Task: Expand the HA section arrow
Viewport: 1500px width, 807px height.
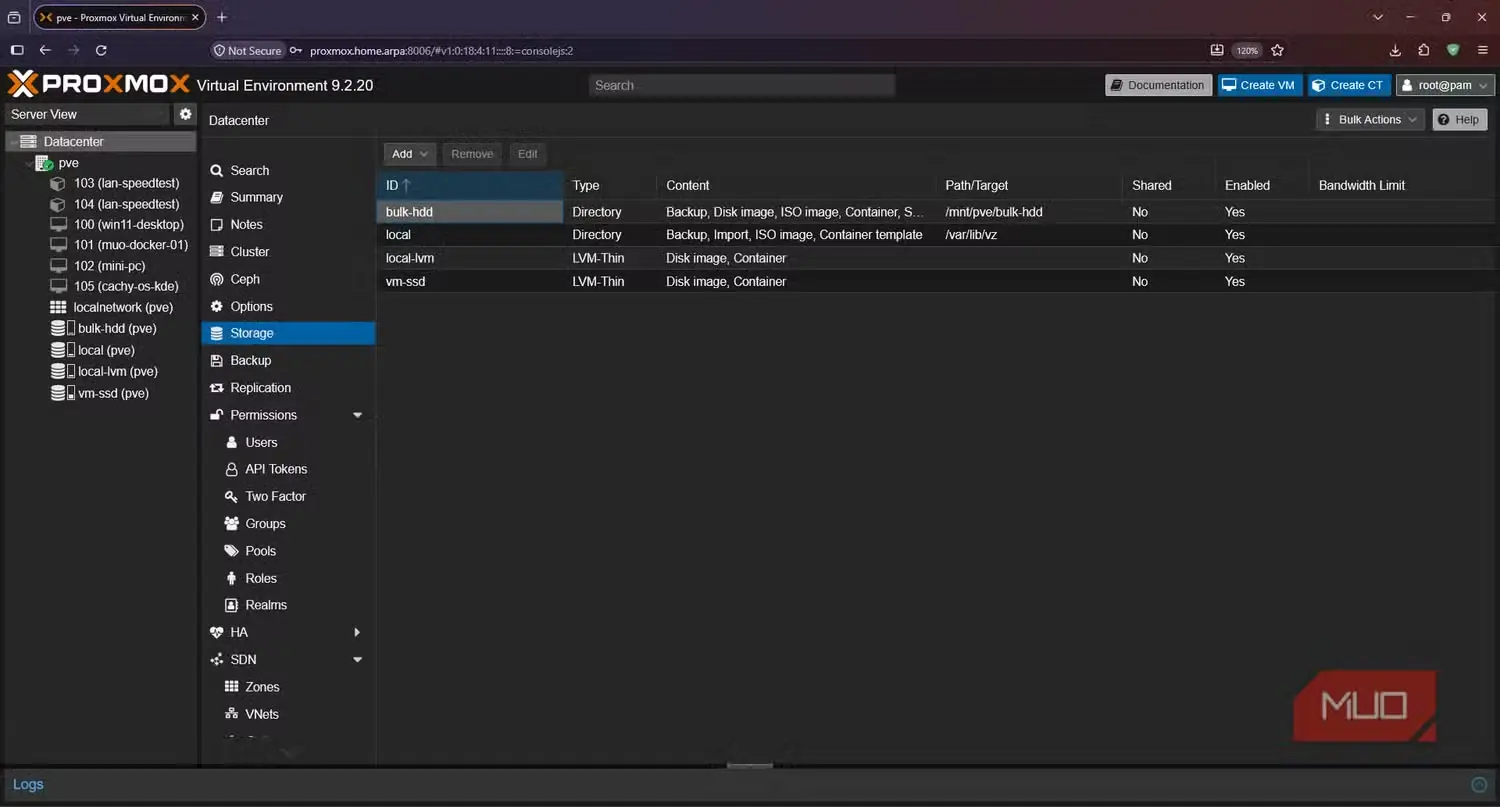Action: (357, 632)
